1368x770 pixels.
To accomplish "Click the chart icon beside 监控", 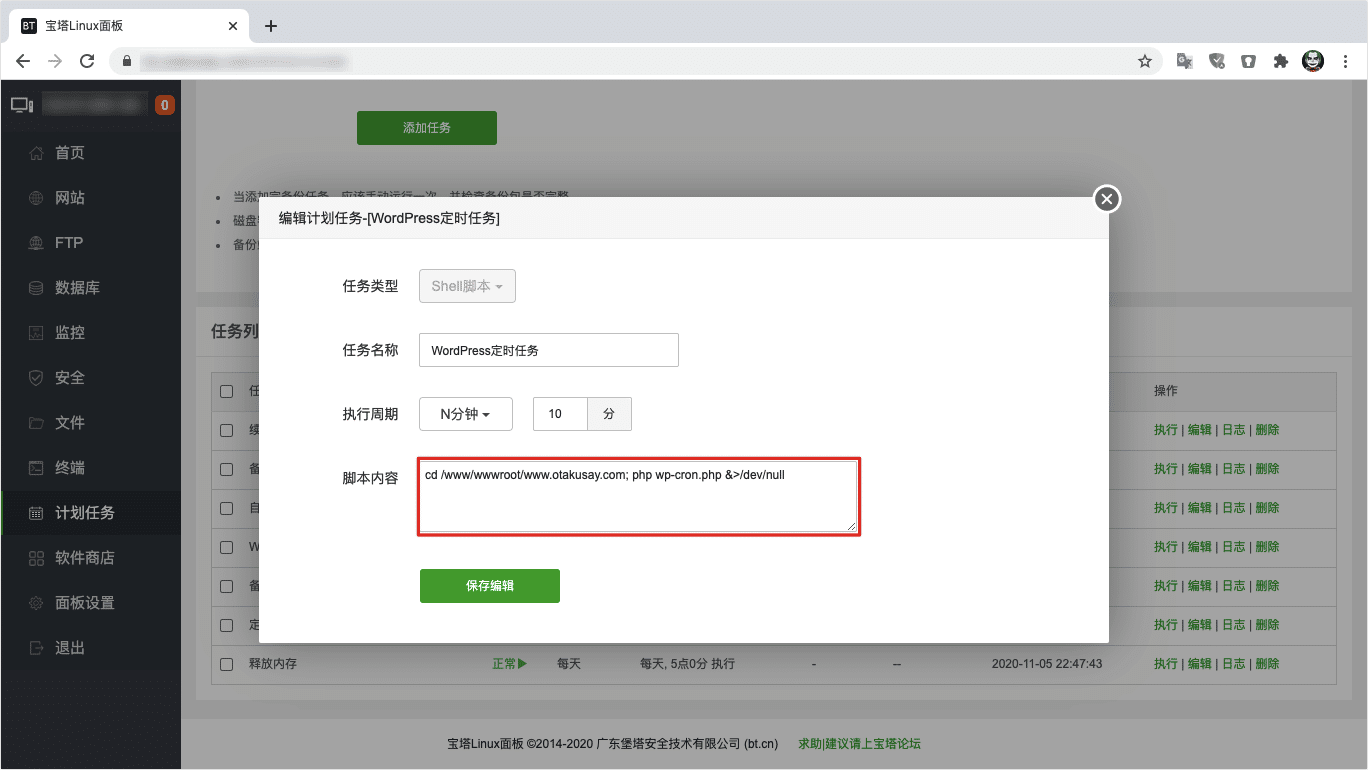I will [x=36, y=333].
